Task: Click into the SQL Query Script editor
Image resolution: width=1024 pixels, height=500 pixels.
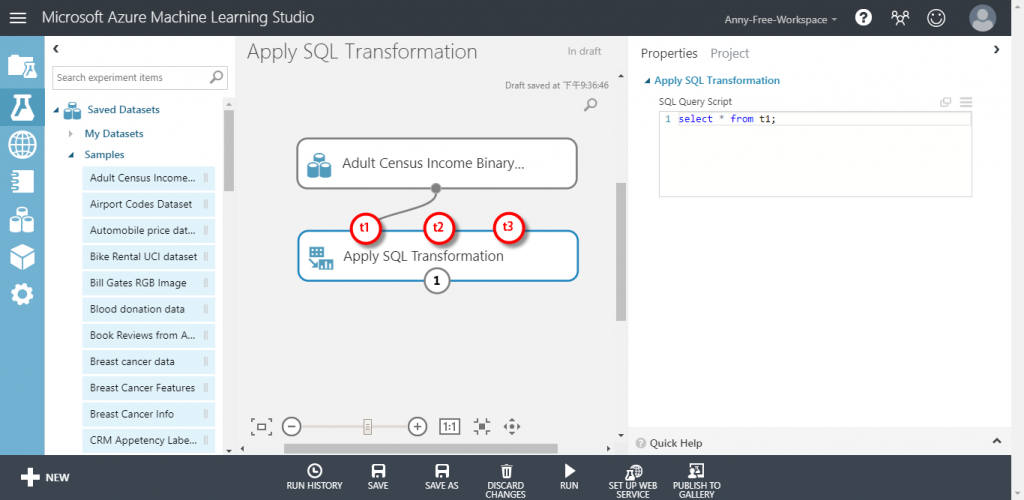Action: click(x=815, y=154)
